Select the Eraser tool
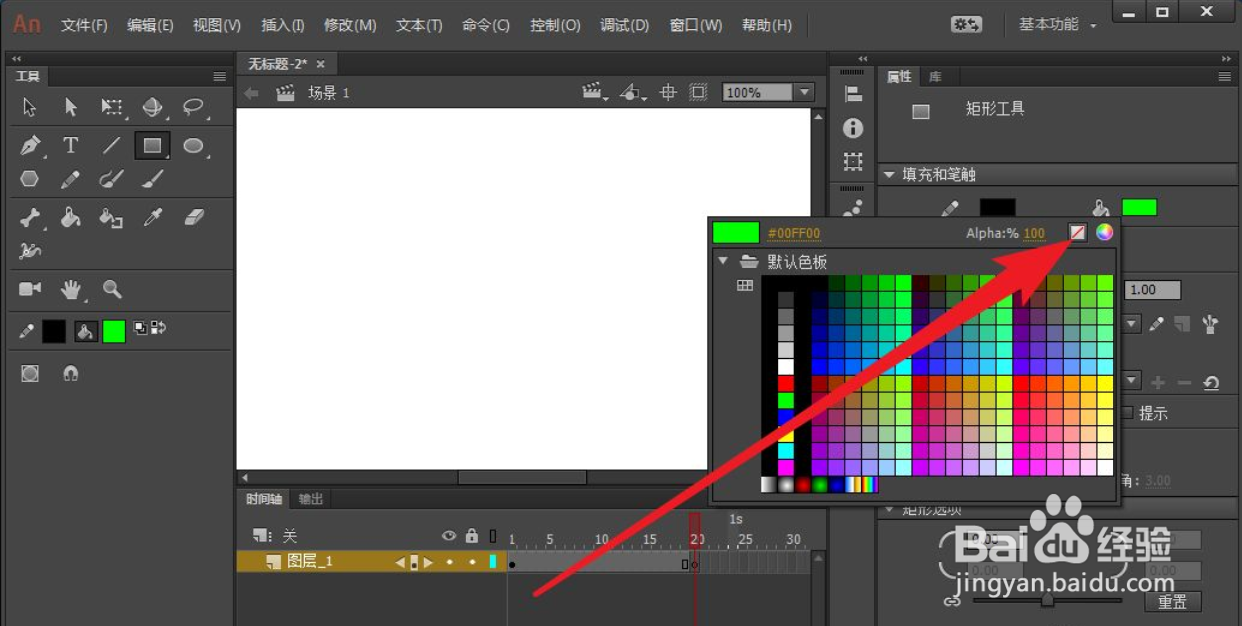 192,217
